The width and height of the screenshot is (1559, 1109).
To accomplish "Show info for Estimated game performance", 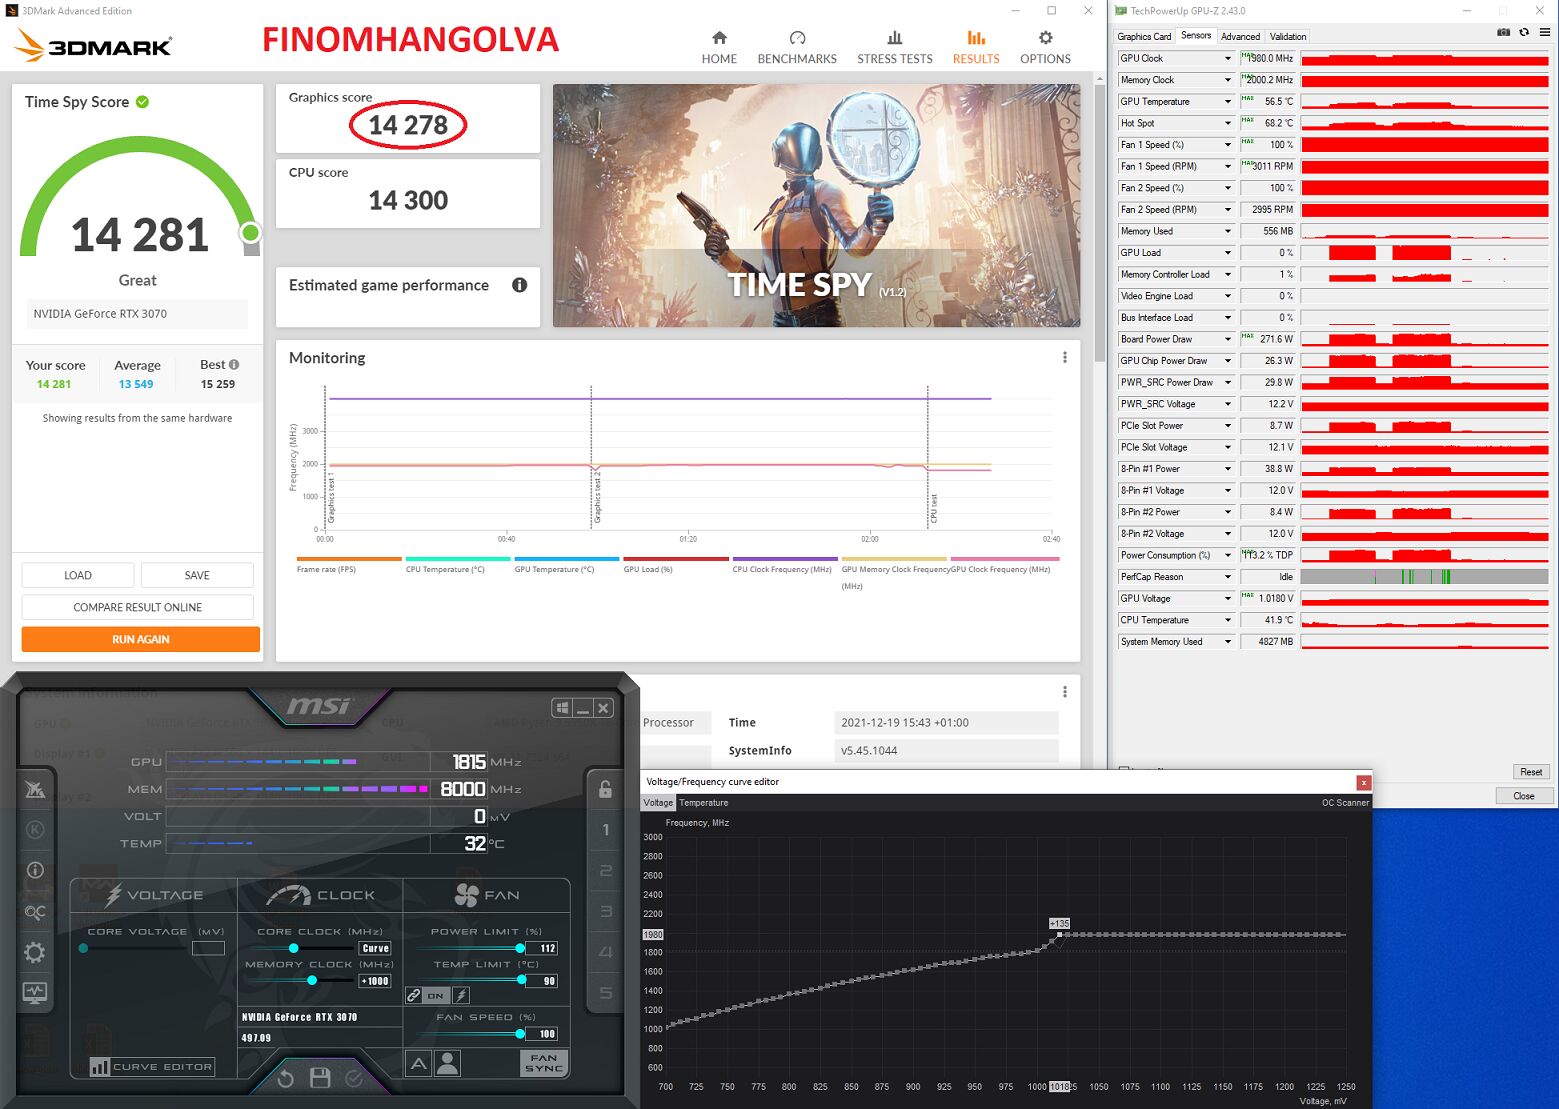I will [519, 285].
